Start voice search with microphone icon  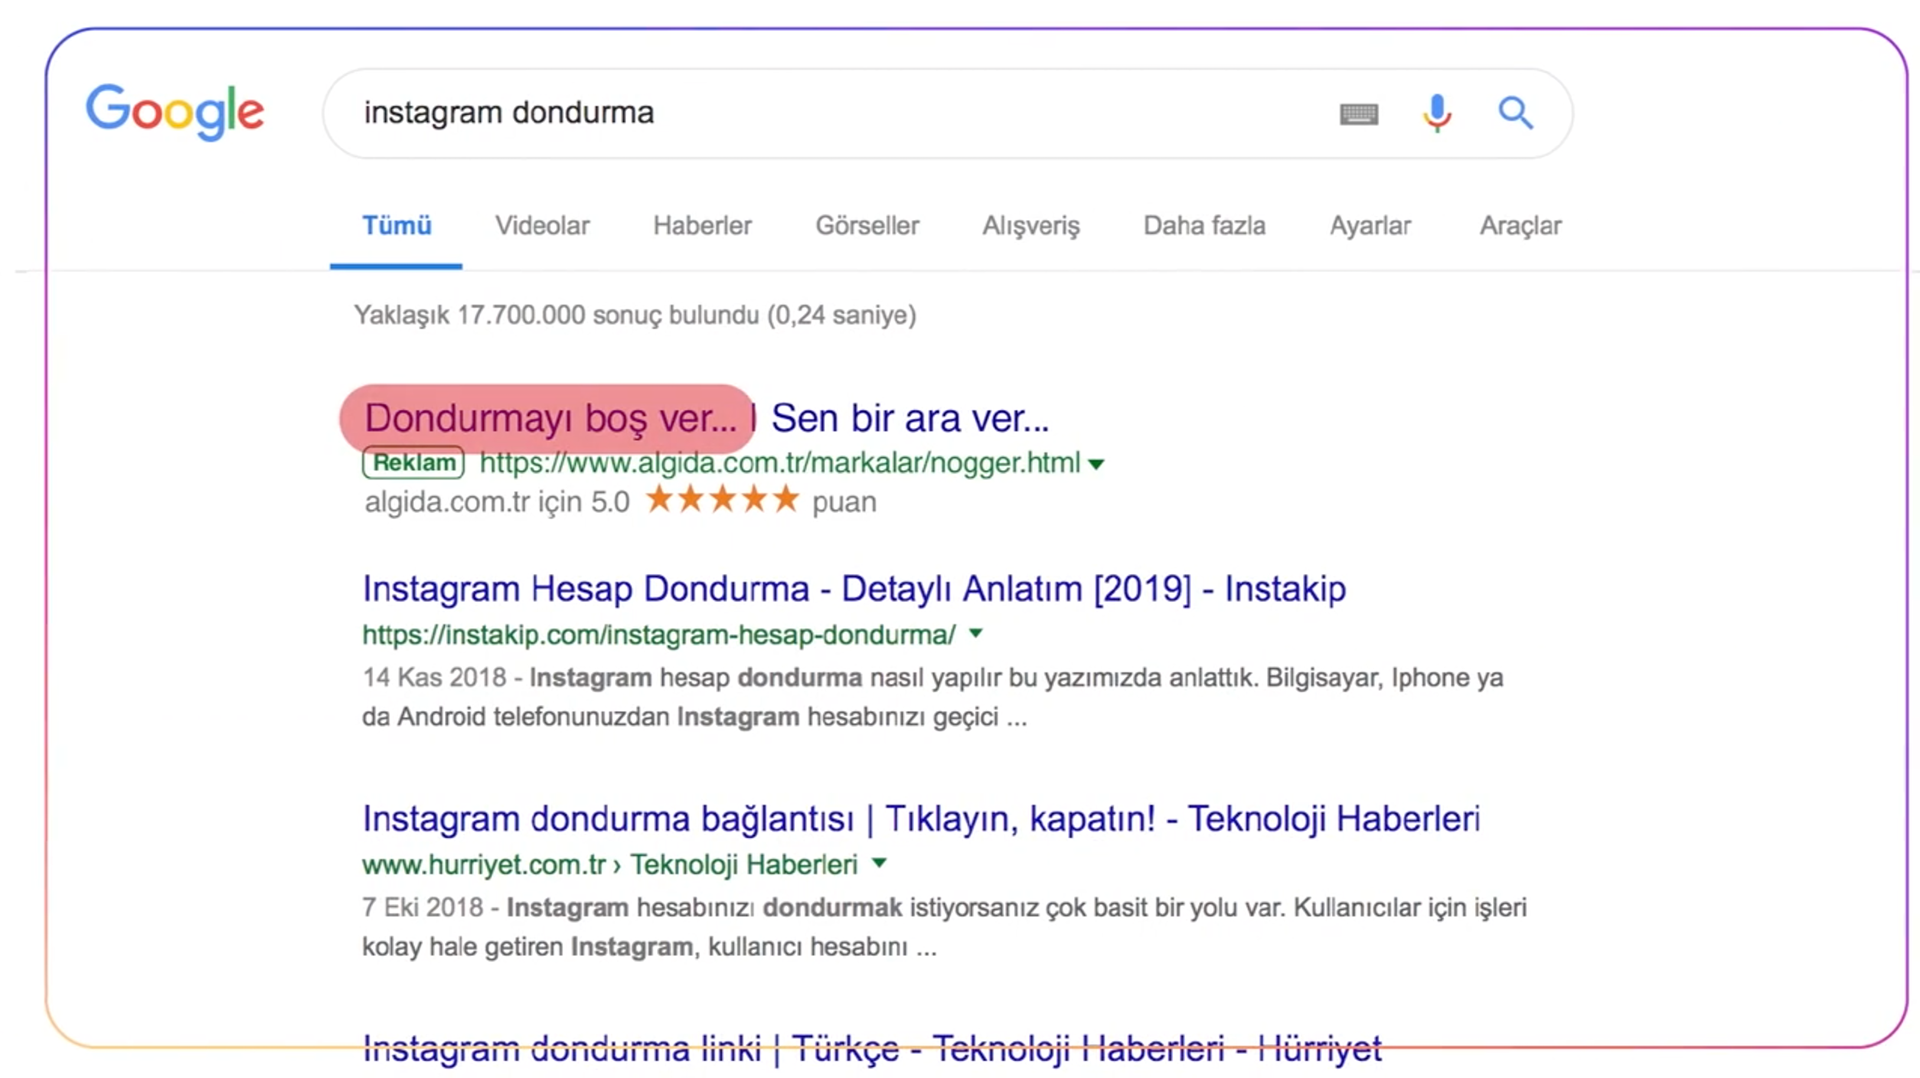(1437, 113)
